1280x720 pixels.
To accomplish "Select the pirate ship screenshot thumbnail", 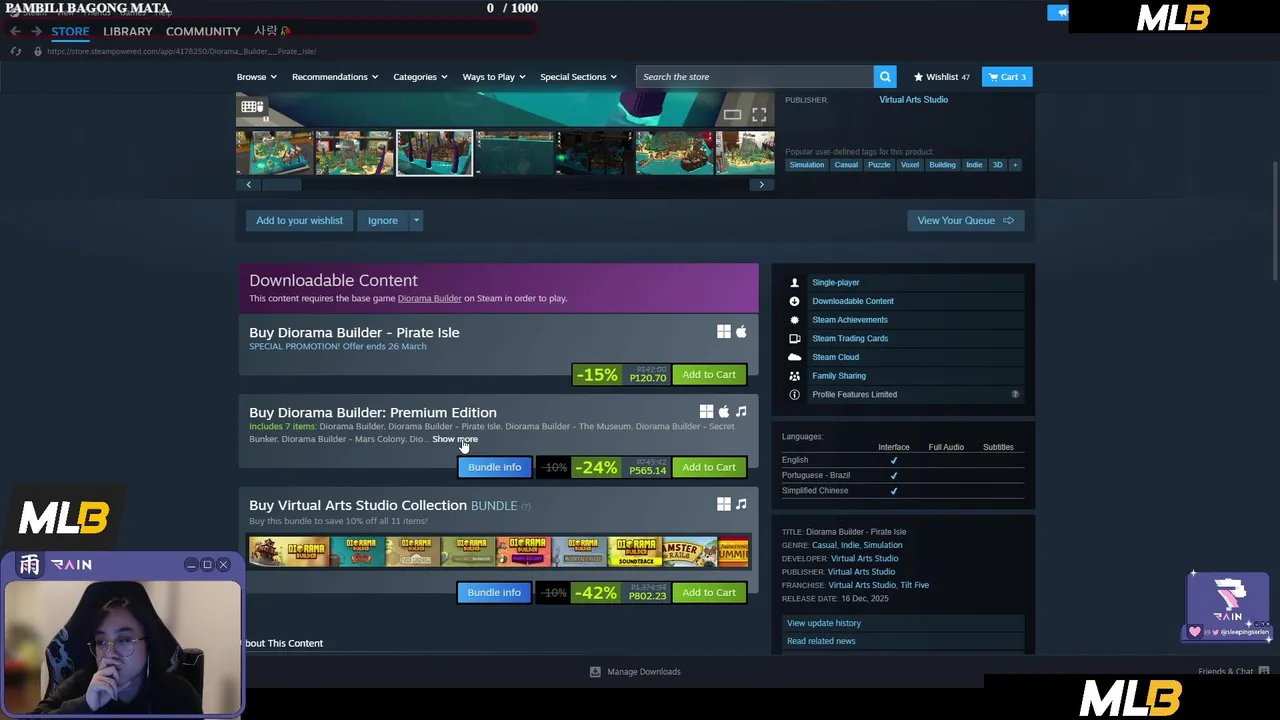I will [x=674, y=153].
